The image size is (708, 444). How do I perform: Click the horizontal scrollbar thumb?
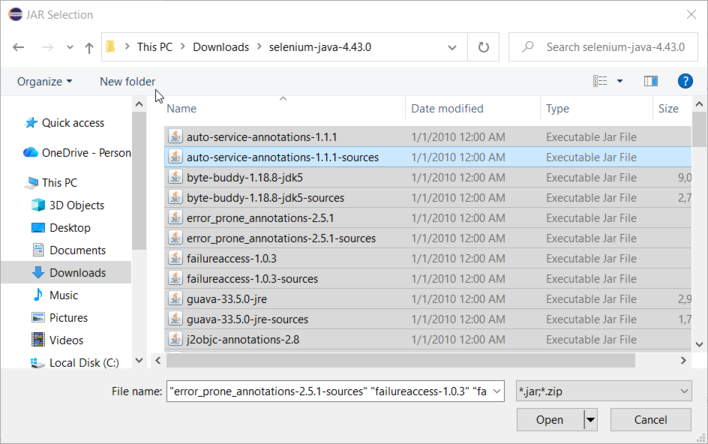401,360
